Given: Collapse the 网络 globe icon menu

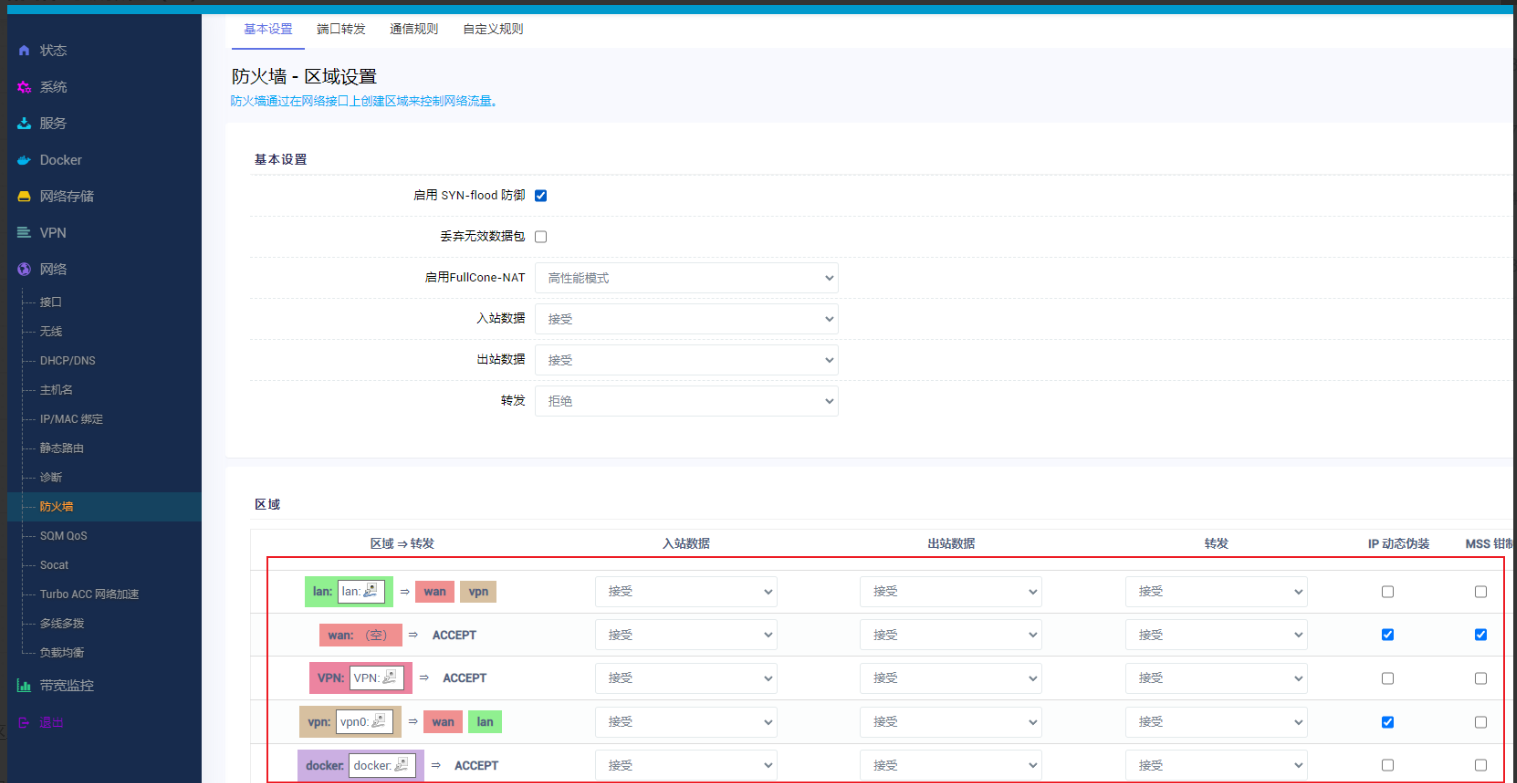Looking at the screenshot, I should click(24, 269).
